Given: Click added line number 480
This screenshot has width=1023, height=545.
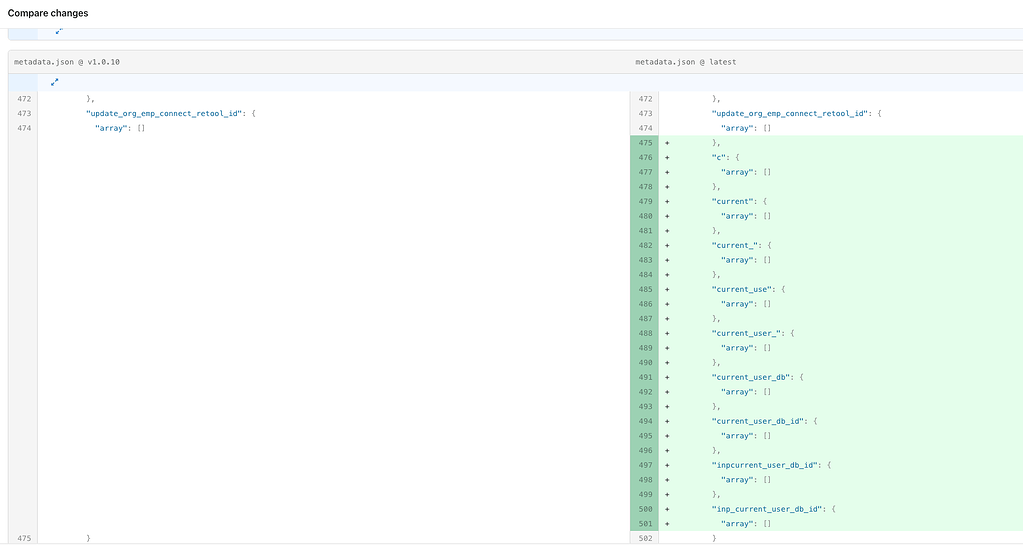Looking at the screenshot, I should (x=645, y=216).
